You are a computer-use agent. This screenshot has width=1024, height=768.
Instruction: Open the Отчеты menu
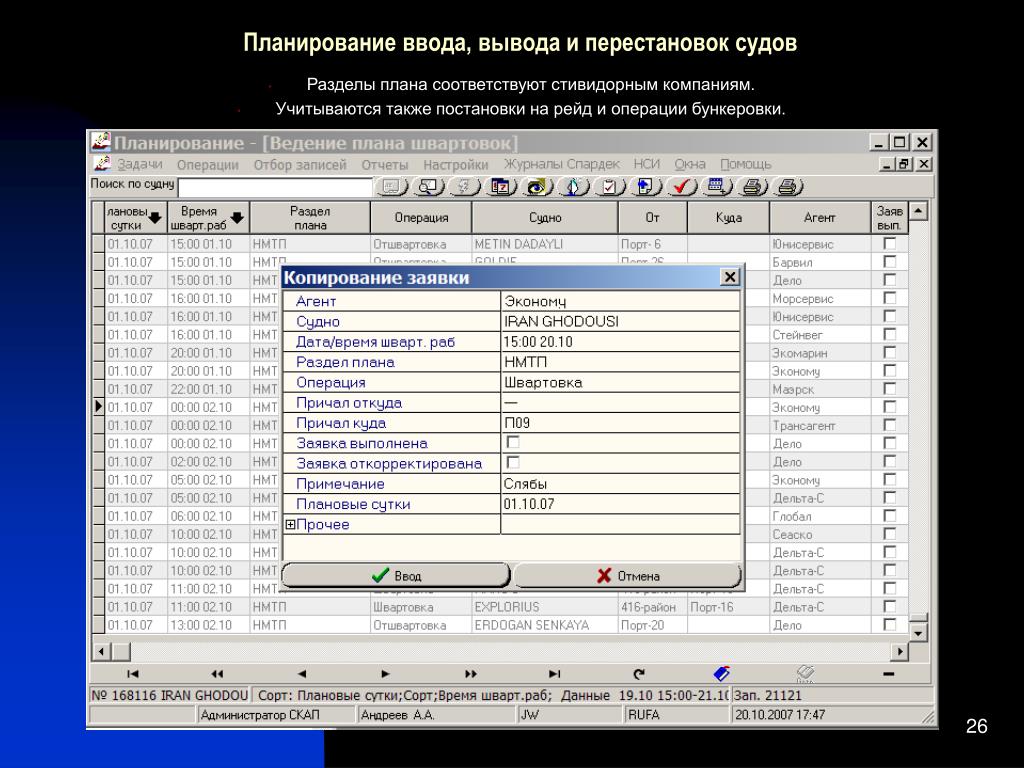pos(385,165)
